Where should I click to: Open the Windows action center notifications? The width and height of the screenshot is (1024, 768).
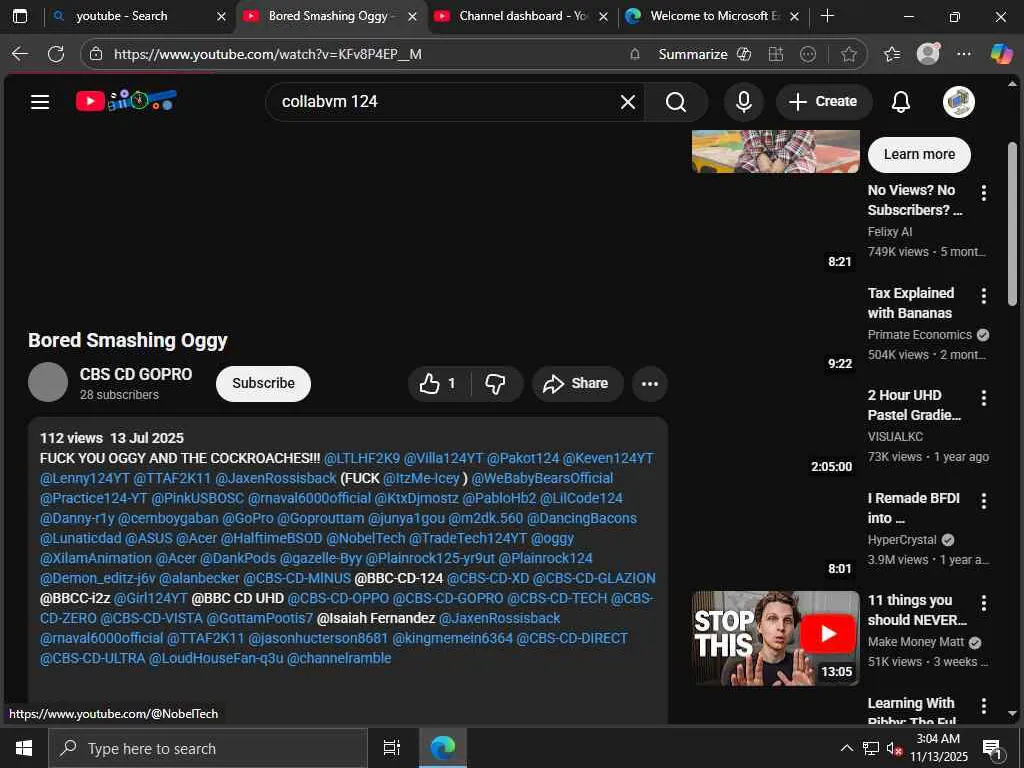pos(993,749)
